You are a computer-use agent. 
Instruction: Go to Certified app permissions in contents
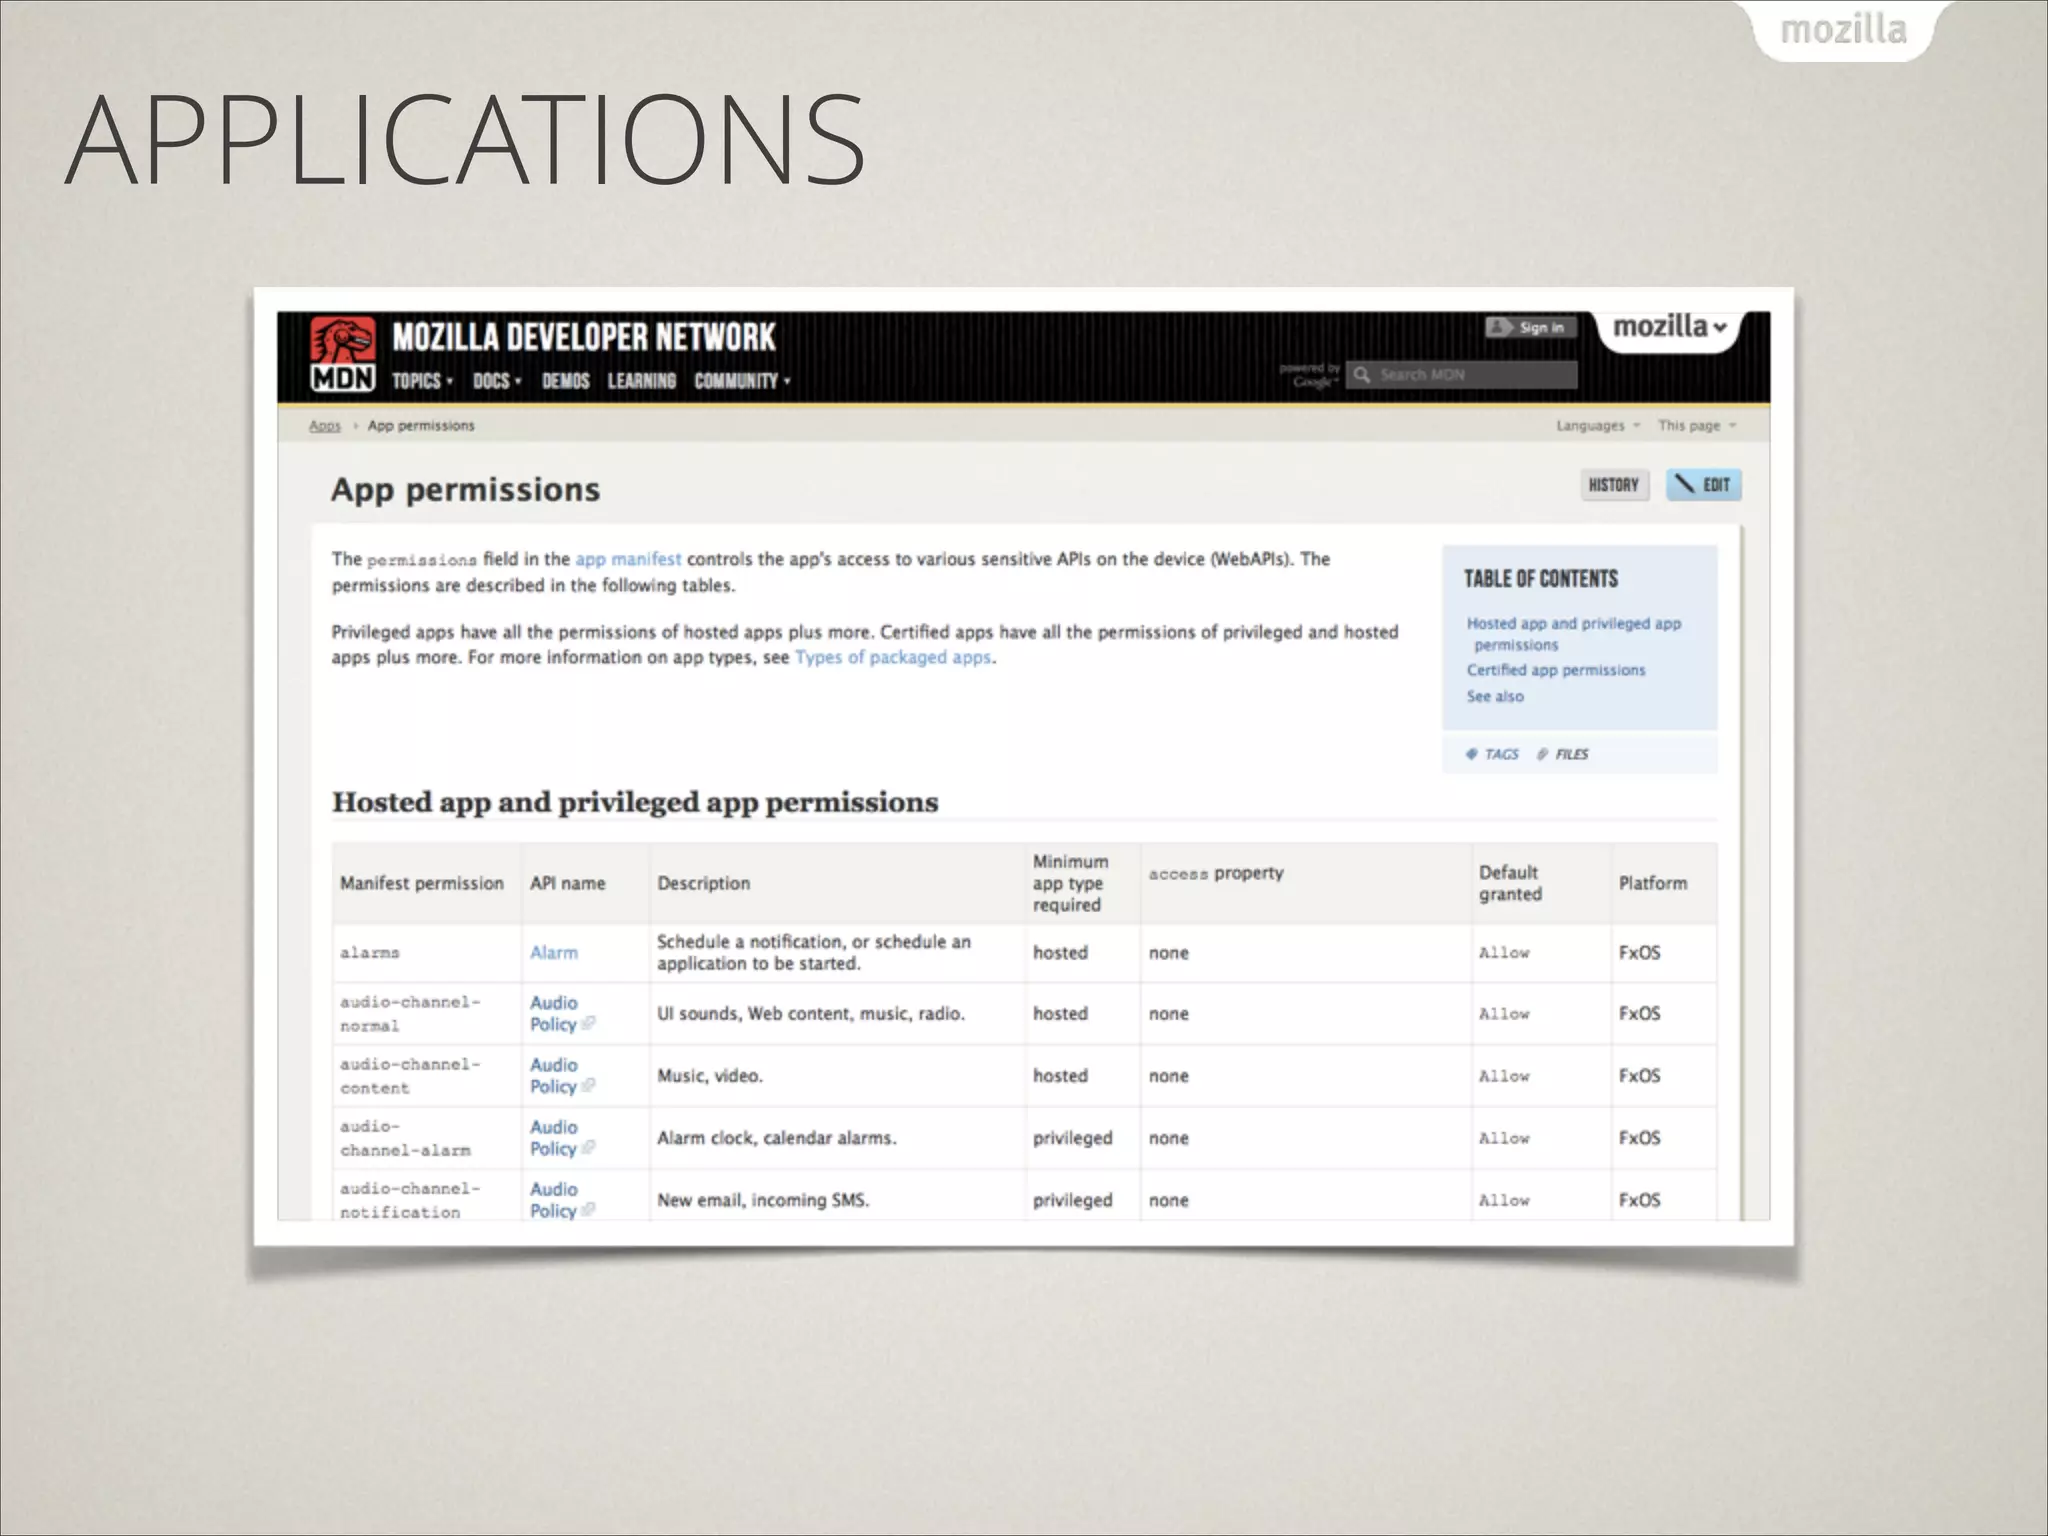pyautogui.click(x=1555, y=670)
